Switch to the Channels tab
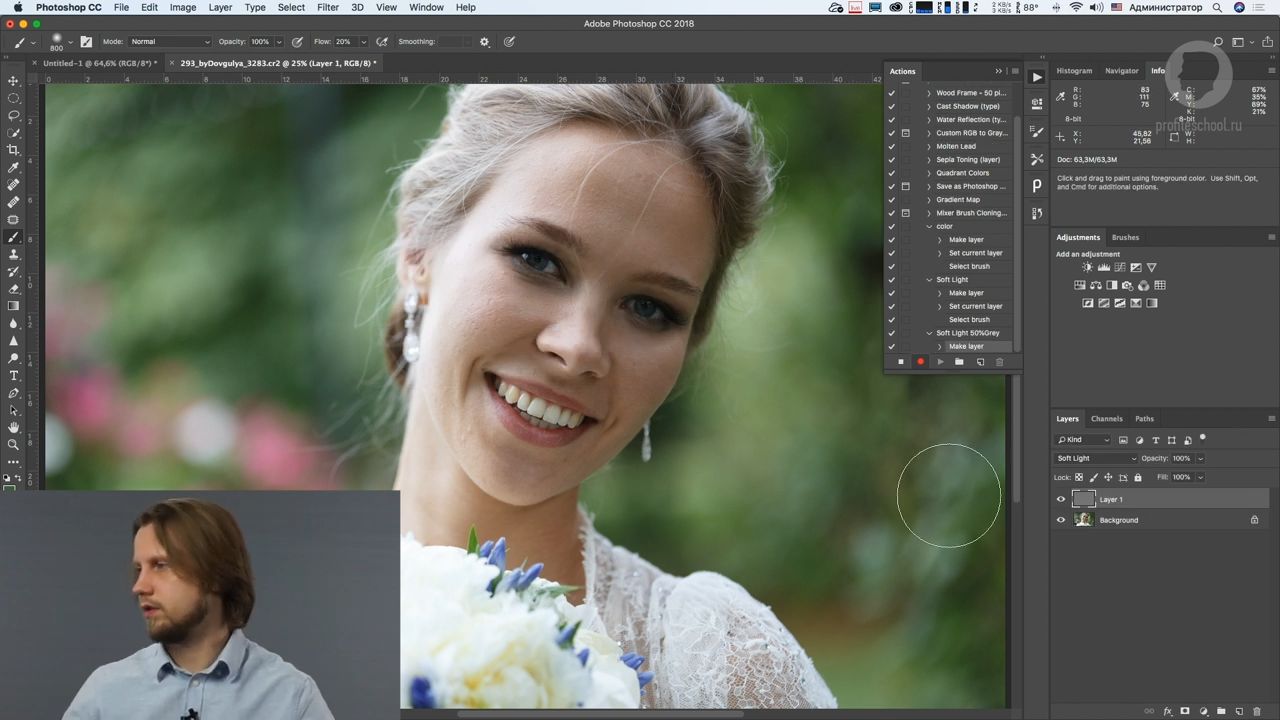 [1107, 418]
